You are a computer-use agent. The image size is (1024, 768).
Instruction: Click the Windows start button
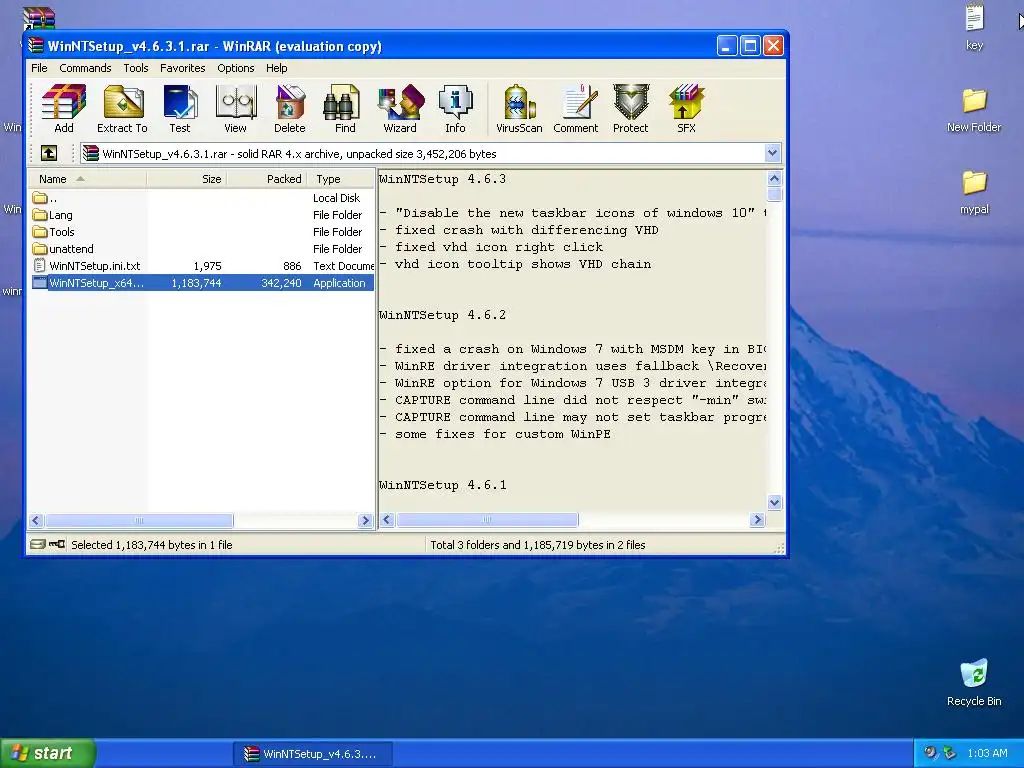coord(48,753)
